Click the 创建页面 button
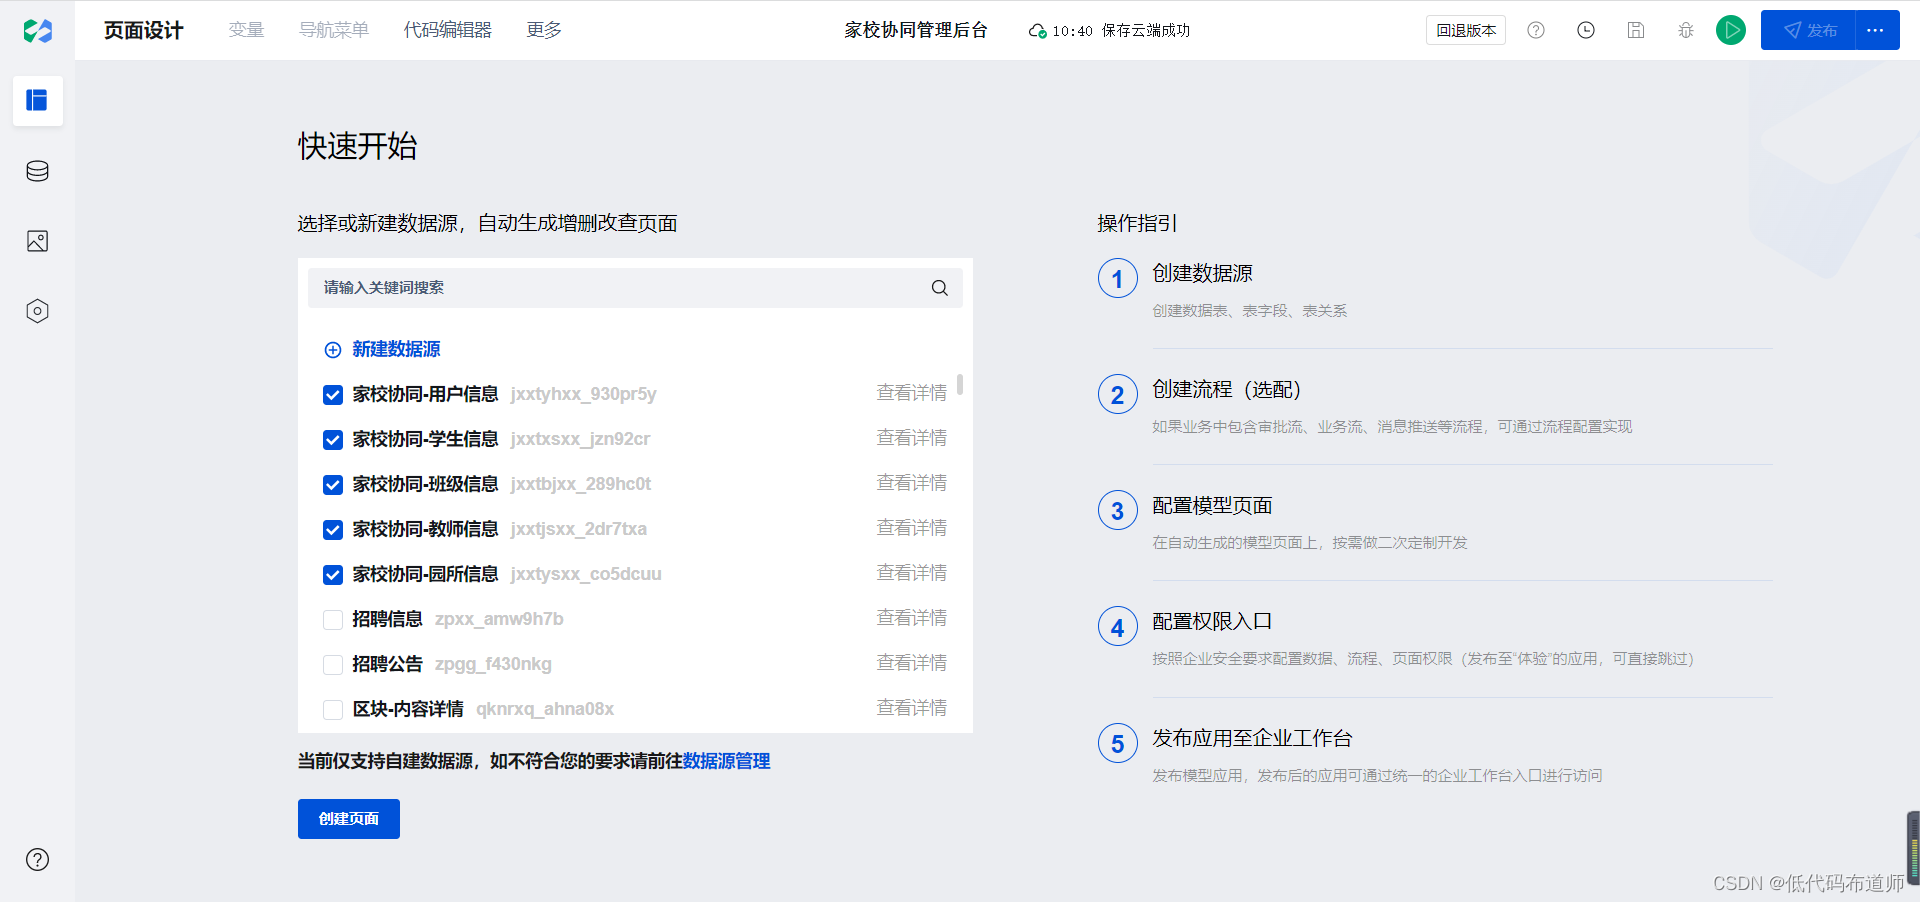This screenshot has height=902, width=1920. pos(349,819)
